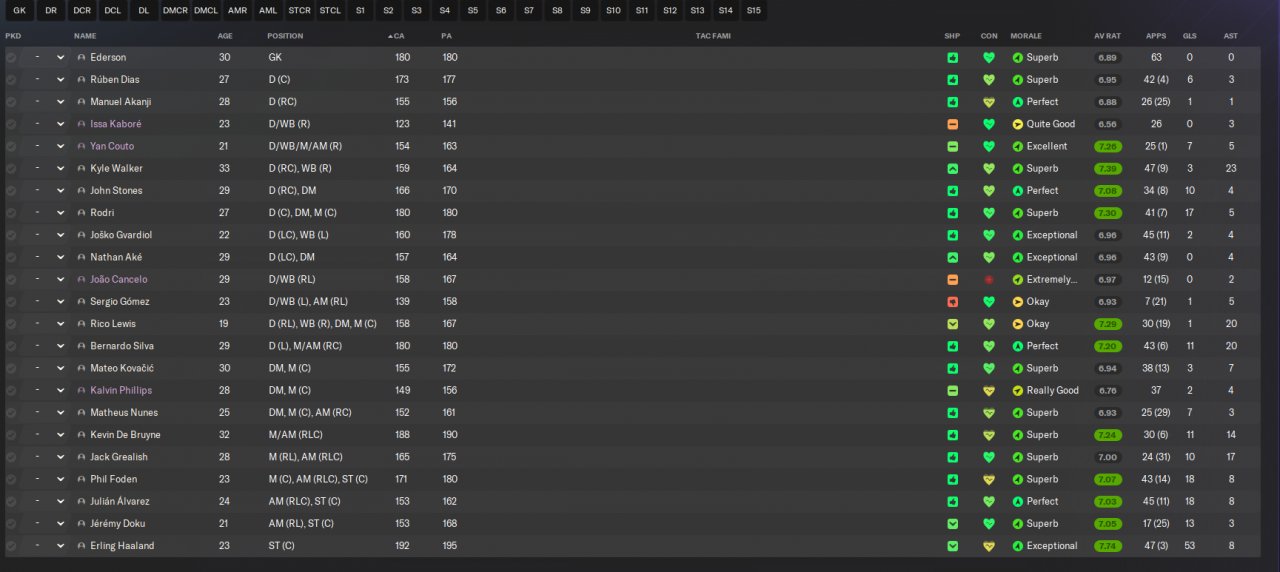Click Issa Kaboré's 6.56 rating pill
The width and height of the screenshot is (1280, 572).
pos(1107,124)
